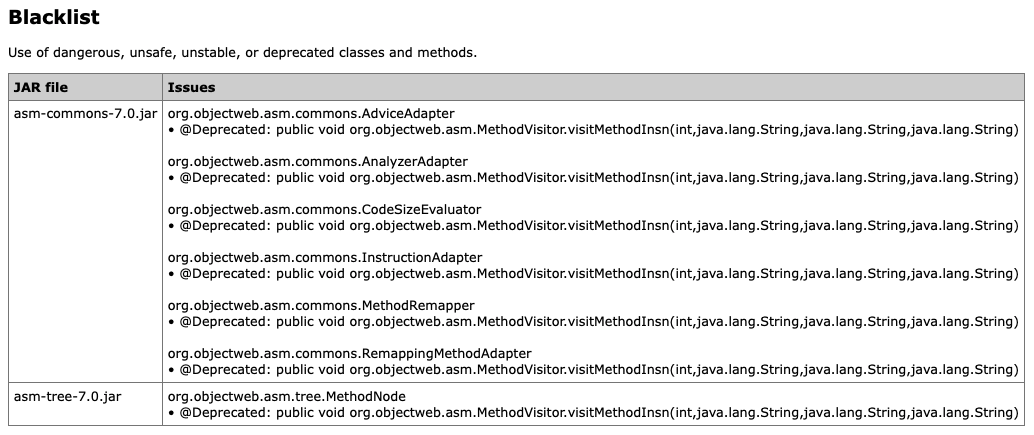The image size is (1034, 435).
Task: Click the @Deprecated line under RemappingMethodAdapter
Action: (593, 369)
